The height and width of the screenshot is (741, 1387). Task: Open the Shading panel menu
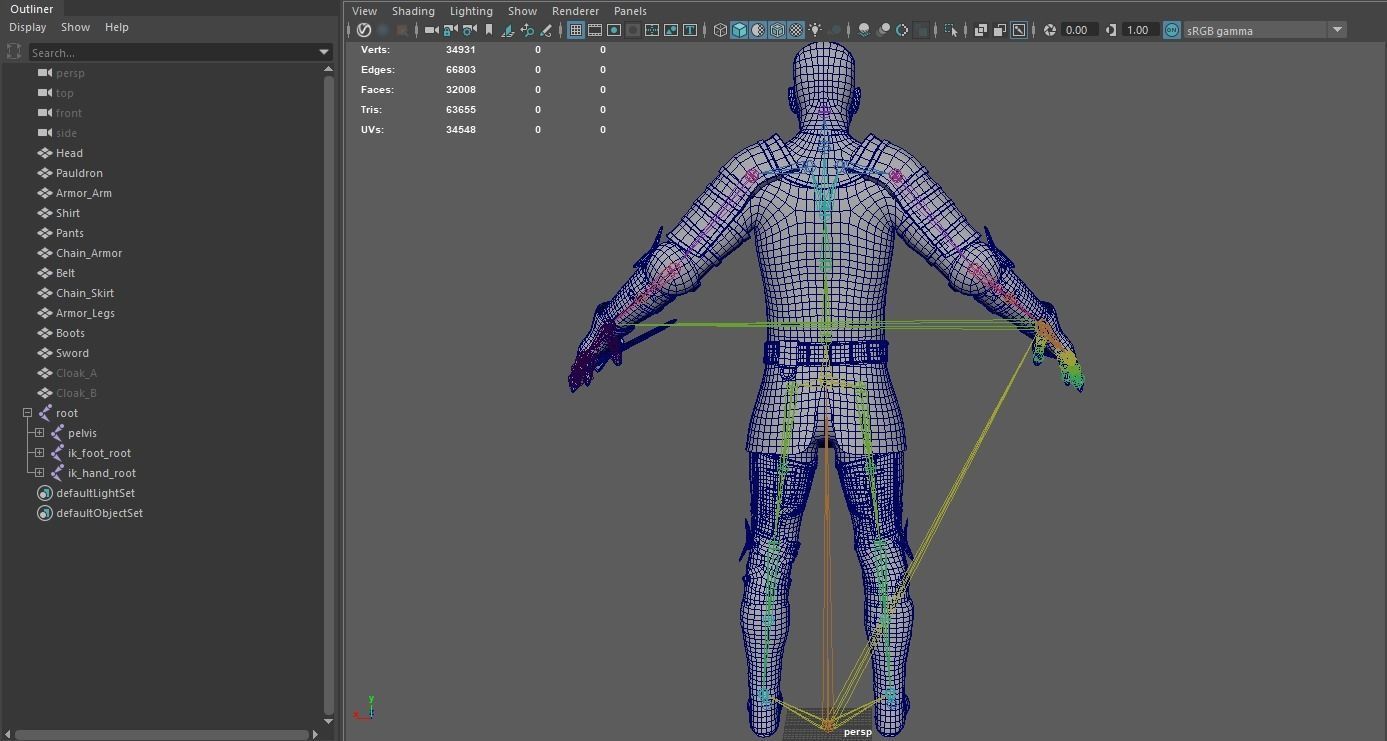pyautogui.click(x=412, y=11)
